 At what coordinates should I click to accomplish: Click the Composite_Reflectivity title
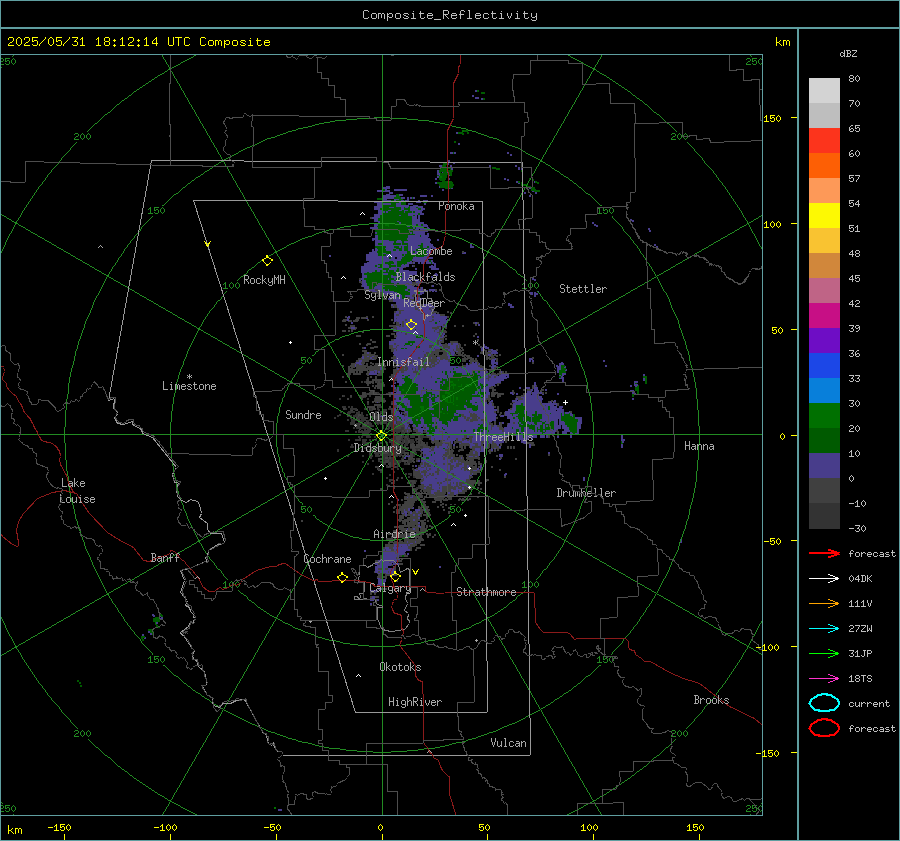pos(449,15)
